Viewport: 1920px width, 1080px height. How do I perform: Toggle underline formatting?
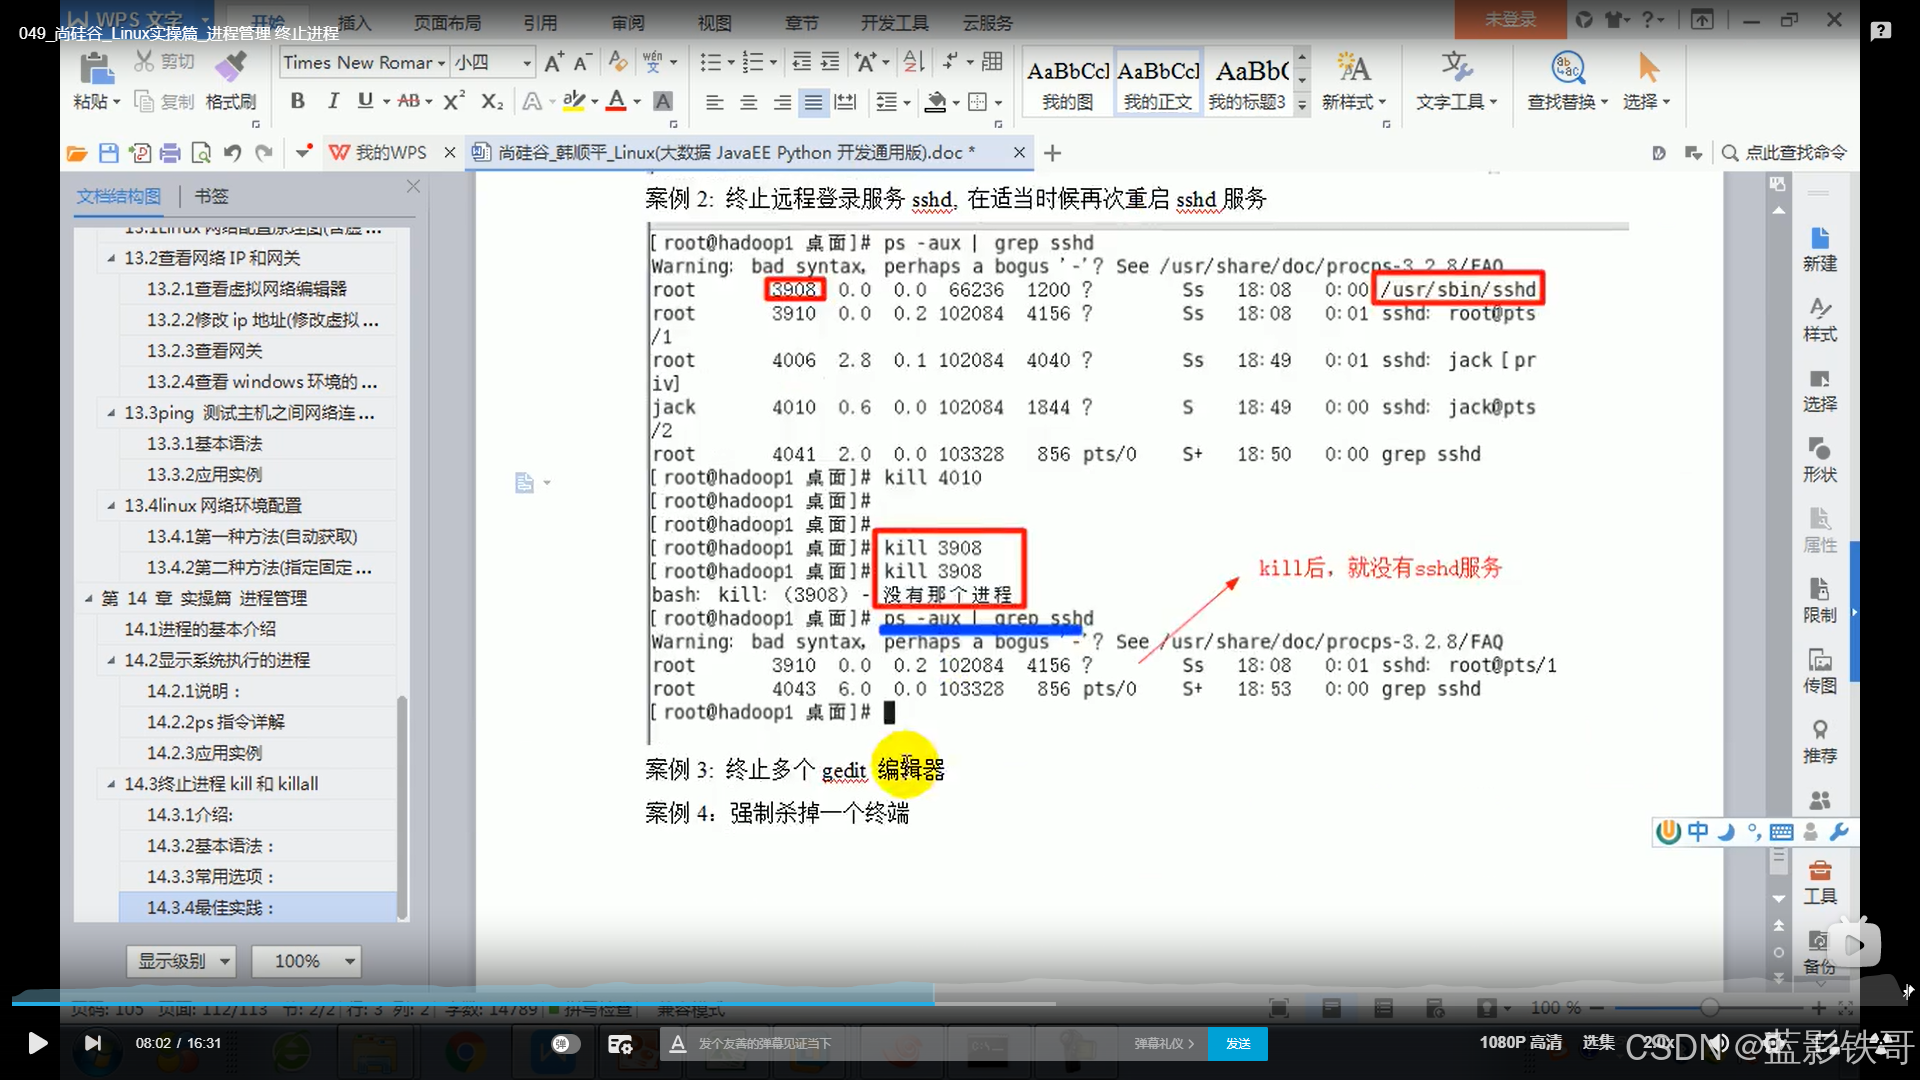click(365, 101)
